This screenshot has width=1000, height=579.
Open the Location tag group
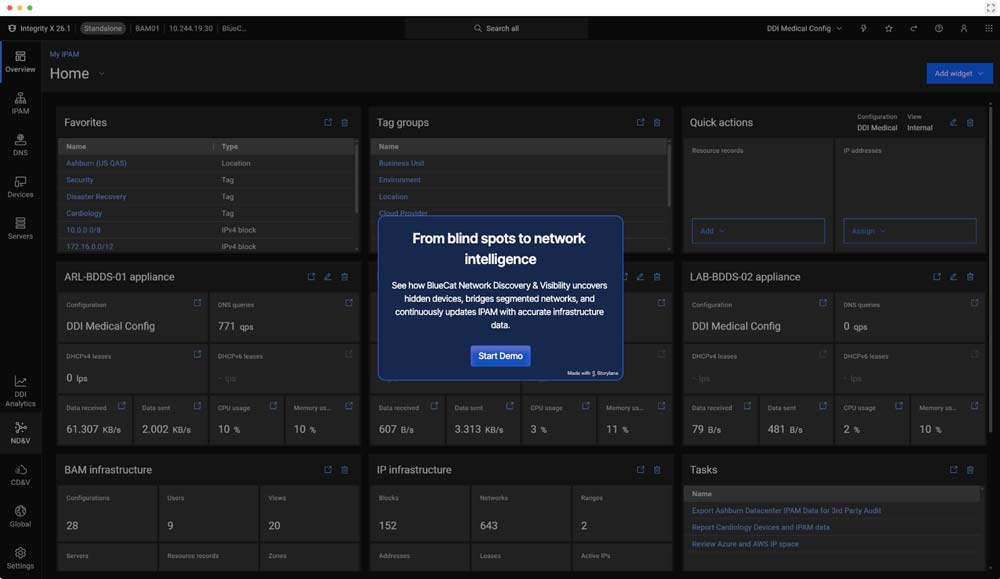[393, 196]
